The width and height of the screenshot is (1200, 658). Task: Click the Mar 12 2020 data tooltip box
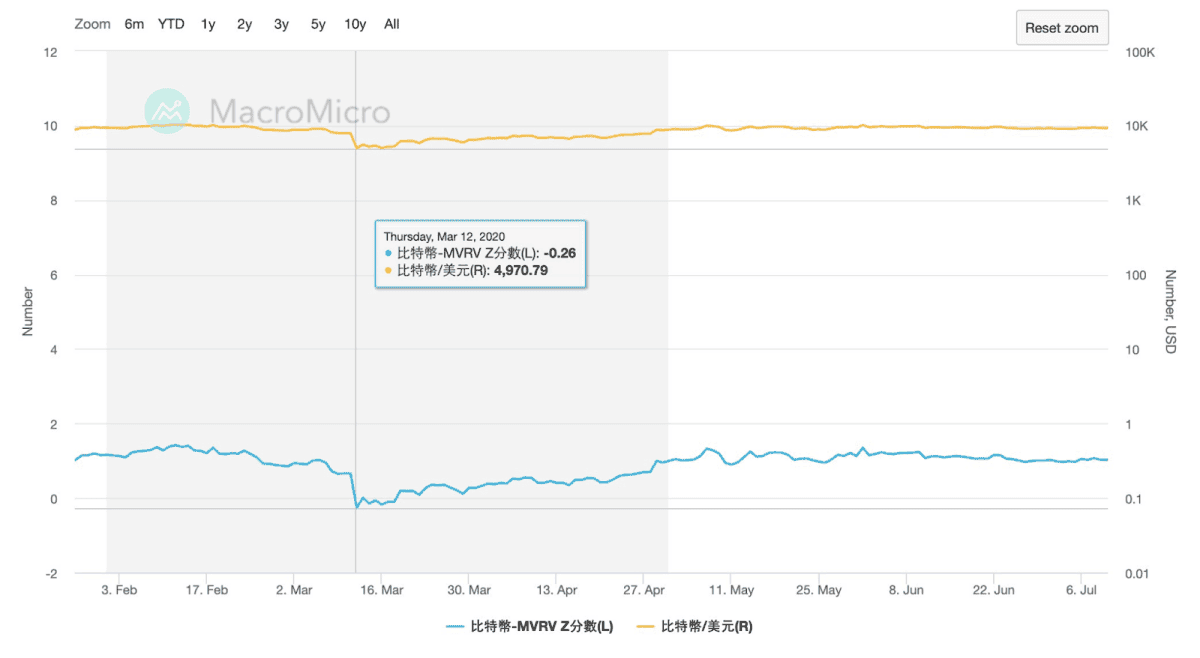[480, 253]
